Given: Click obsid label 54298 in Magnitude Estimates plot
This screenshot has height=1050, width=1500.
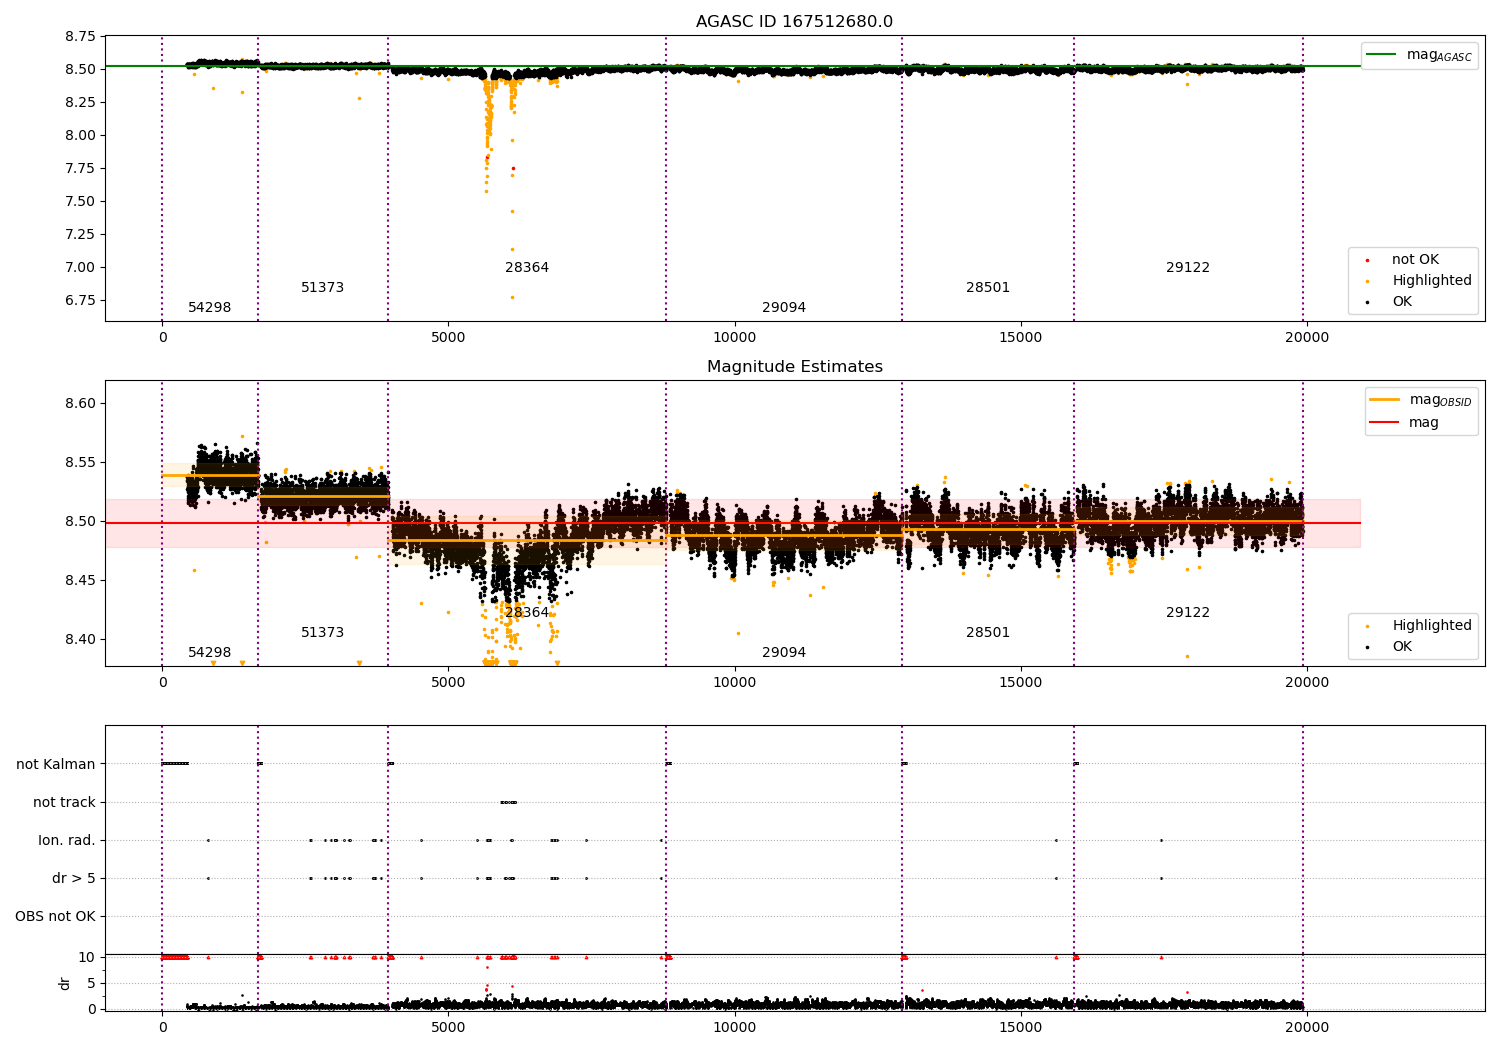Looking at the screenshot, I should [209, 653].
